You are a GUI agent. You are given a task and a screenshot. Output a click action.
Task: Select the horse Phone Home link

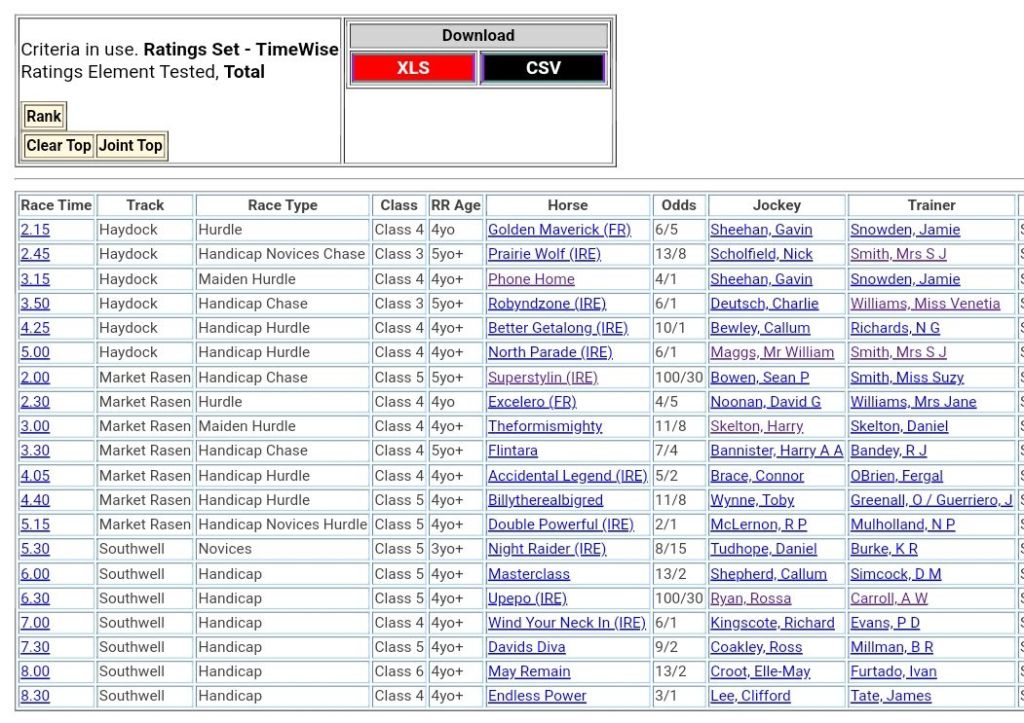coord(531,279)
